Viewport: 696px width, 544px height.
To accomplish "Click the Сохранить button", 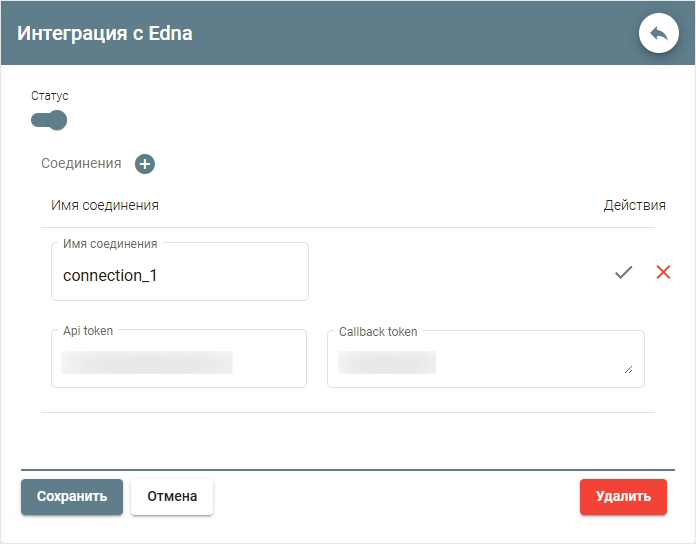I will click(72, 497).
